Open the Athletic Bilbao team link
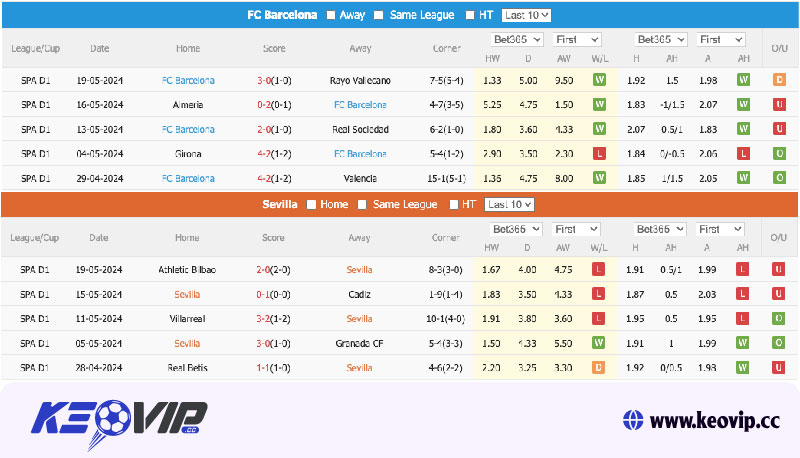Viewport: 800px width, 458px height. [187, 270]
